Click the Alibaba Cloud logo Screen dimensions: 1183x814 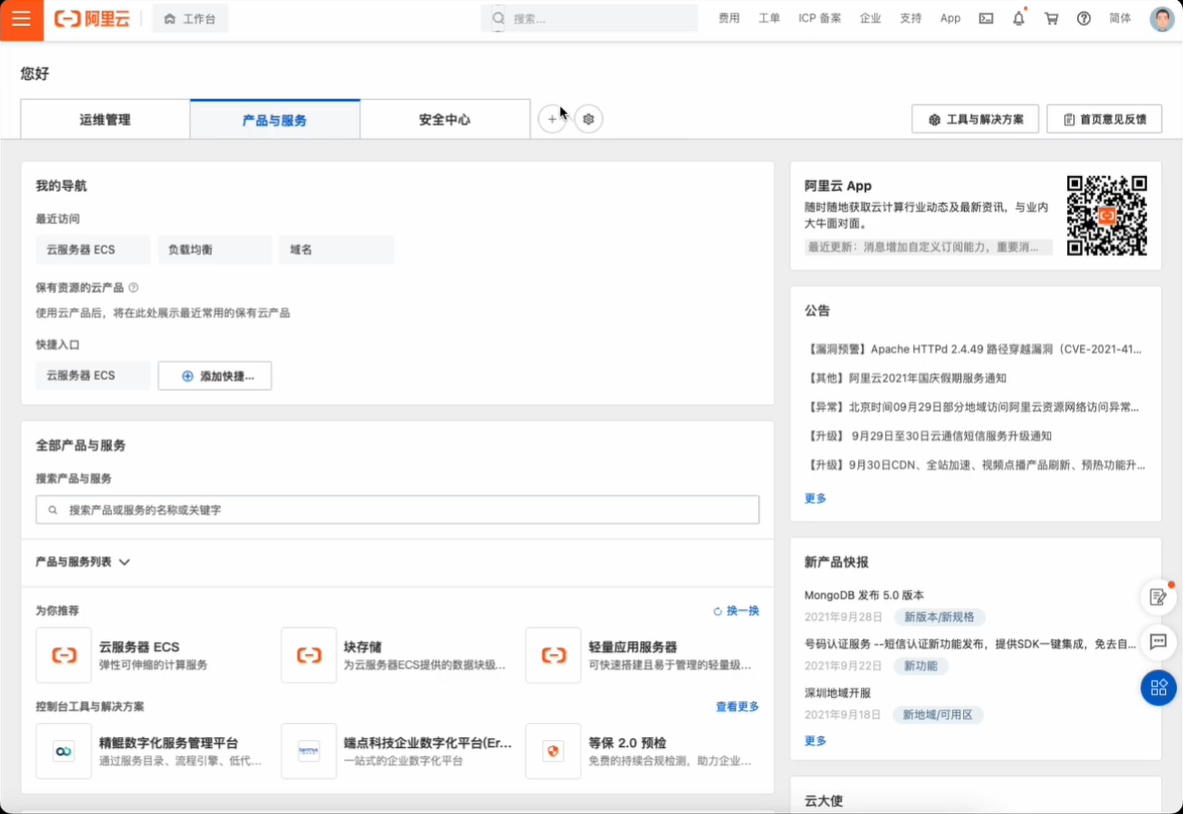tap(92, 19)
